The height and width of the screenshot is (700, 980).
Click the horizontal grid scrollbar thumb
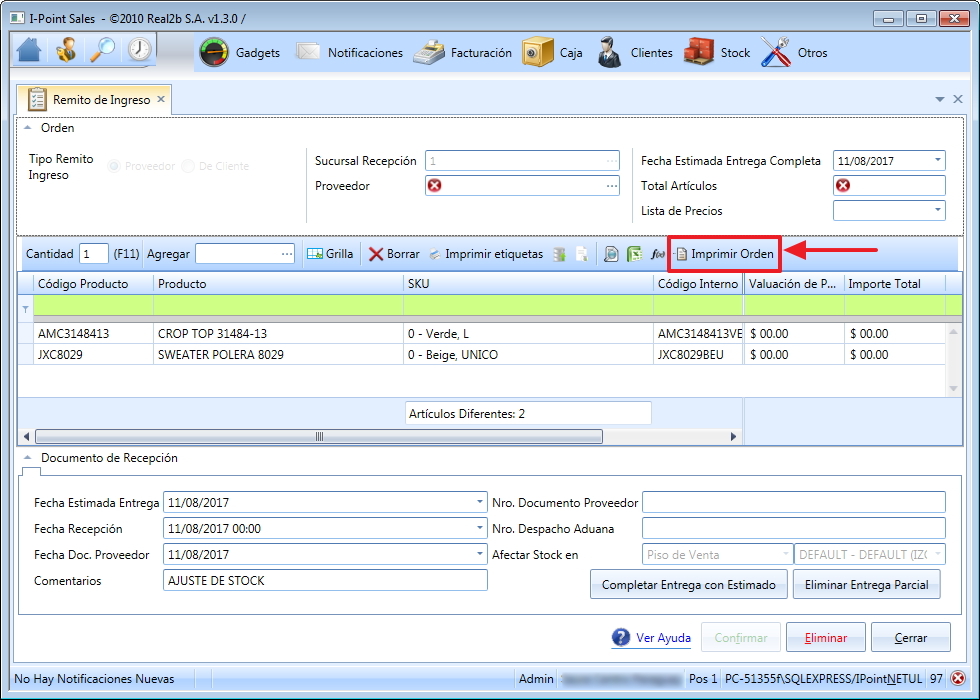319,436
